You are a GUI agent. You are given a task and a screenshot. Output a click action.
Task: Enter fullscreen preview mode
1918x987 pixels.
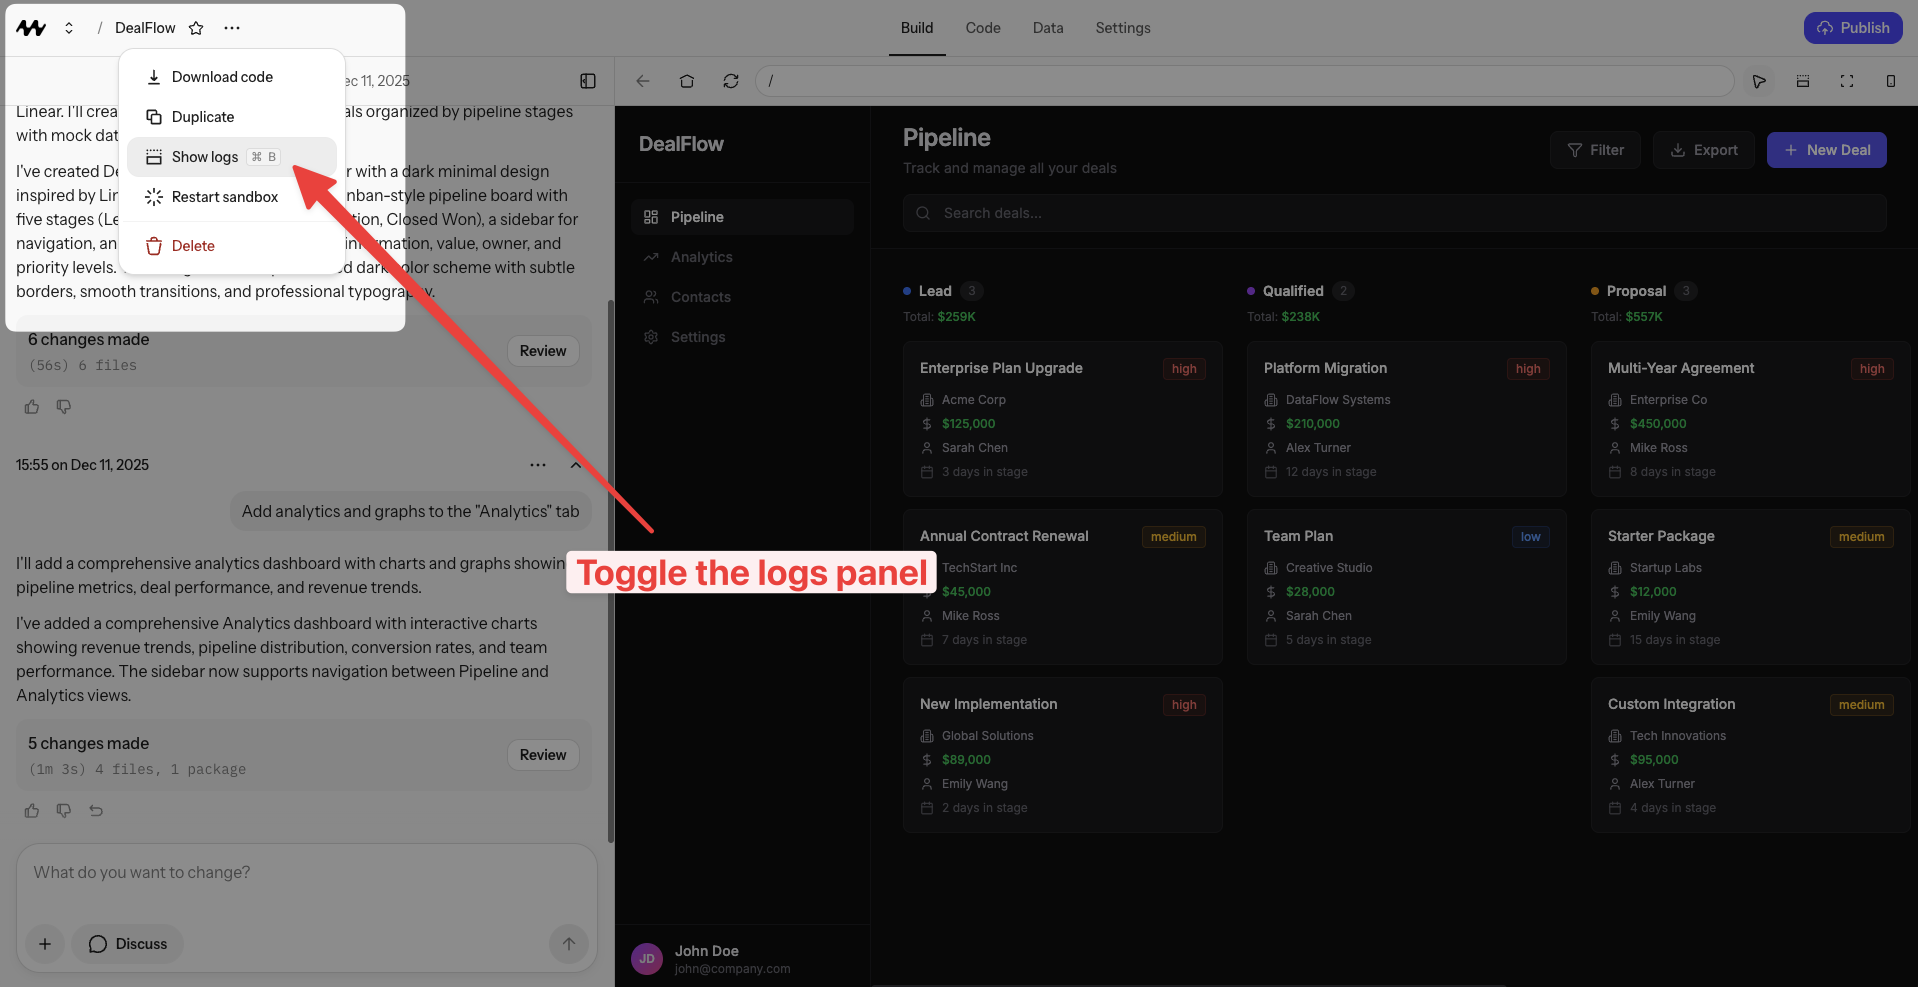coord(1847,81)
